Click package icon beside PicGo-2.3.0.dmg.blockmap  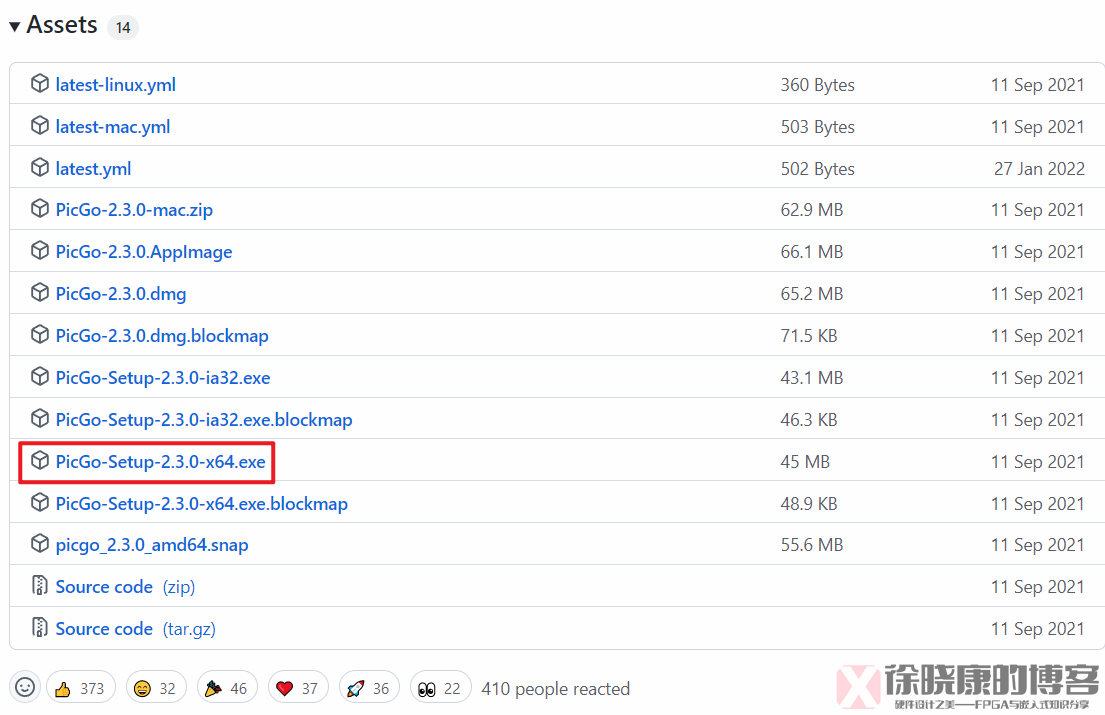39,335
